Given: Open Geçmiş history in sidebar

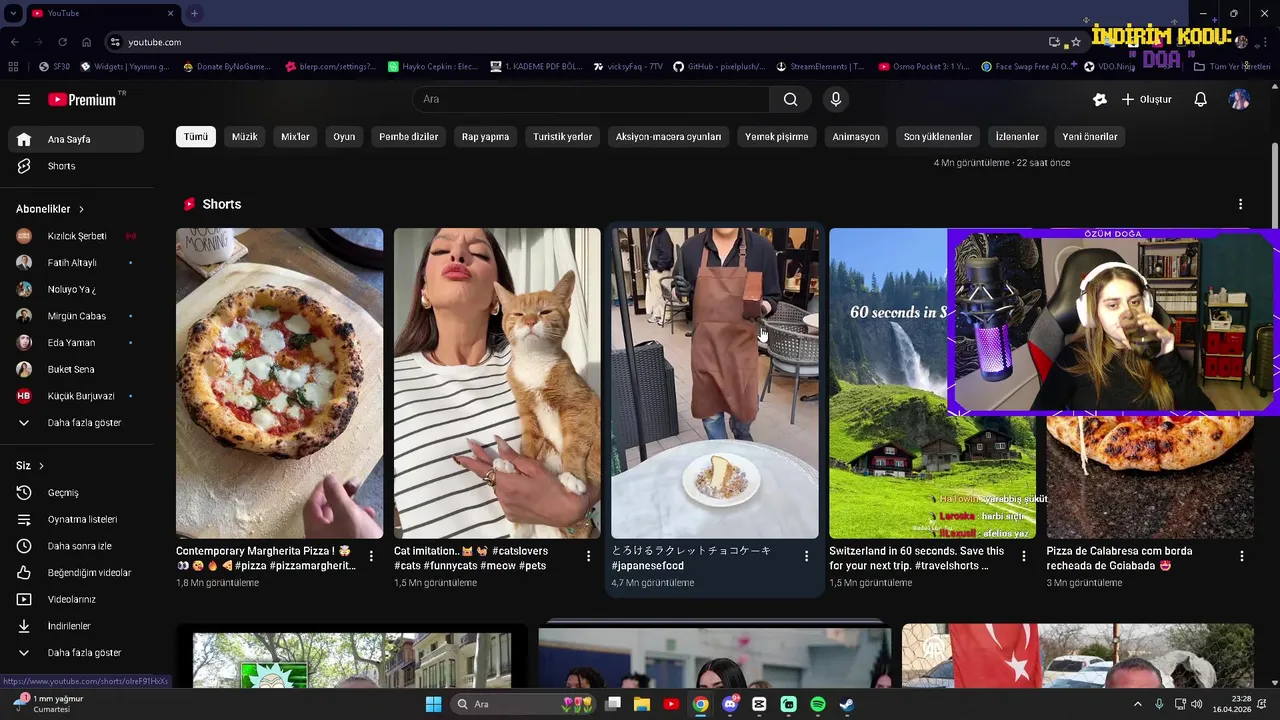Looking at the screenshot, I should point(76,492).
